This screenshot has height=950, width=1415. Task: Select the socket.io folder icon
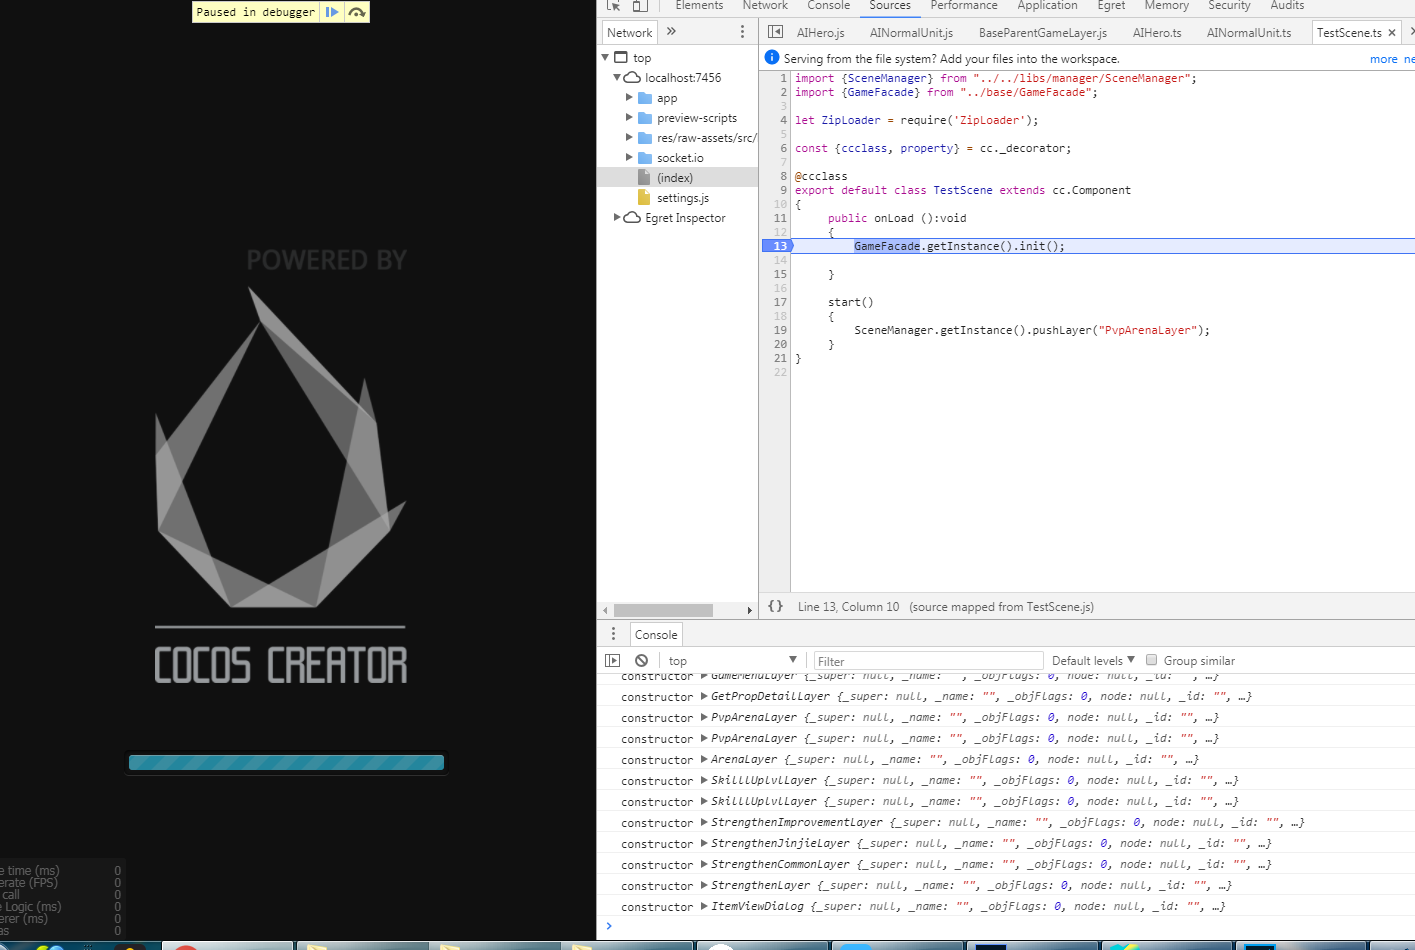pyautogui.click(x=645, y=158)
